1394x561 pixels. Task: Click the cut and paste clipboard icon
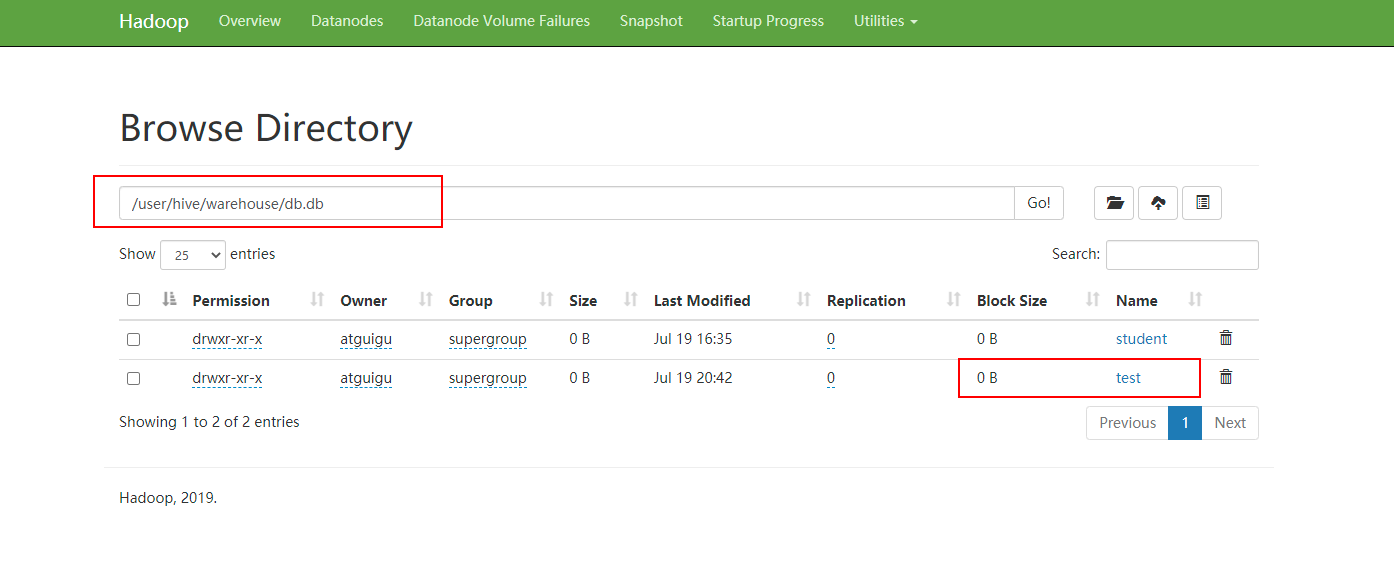point(1202,203)
